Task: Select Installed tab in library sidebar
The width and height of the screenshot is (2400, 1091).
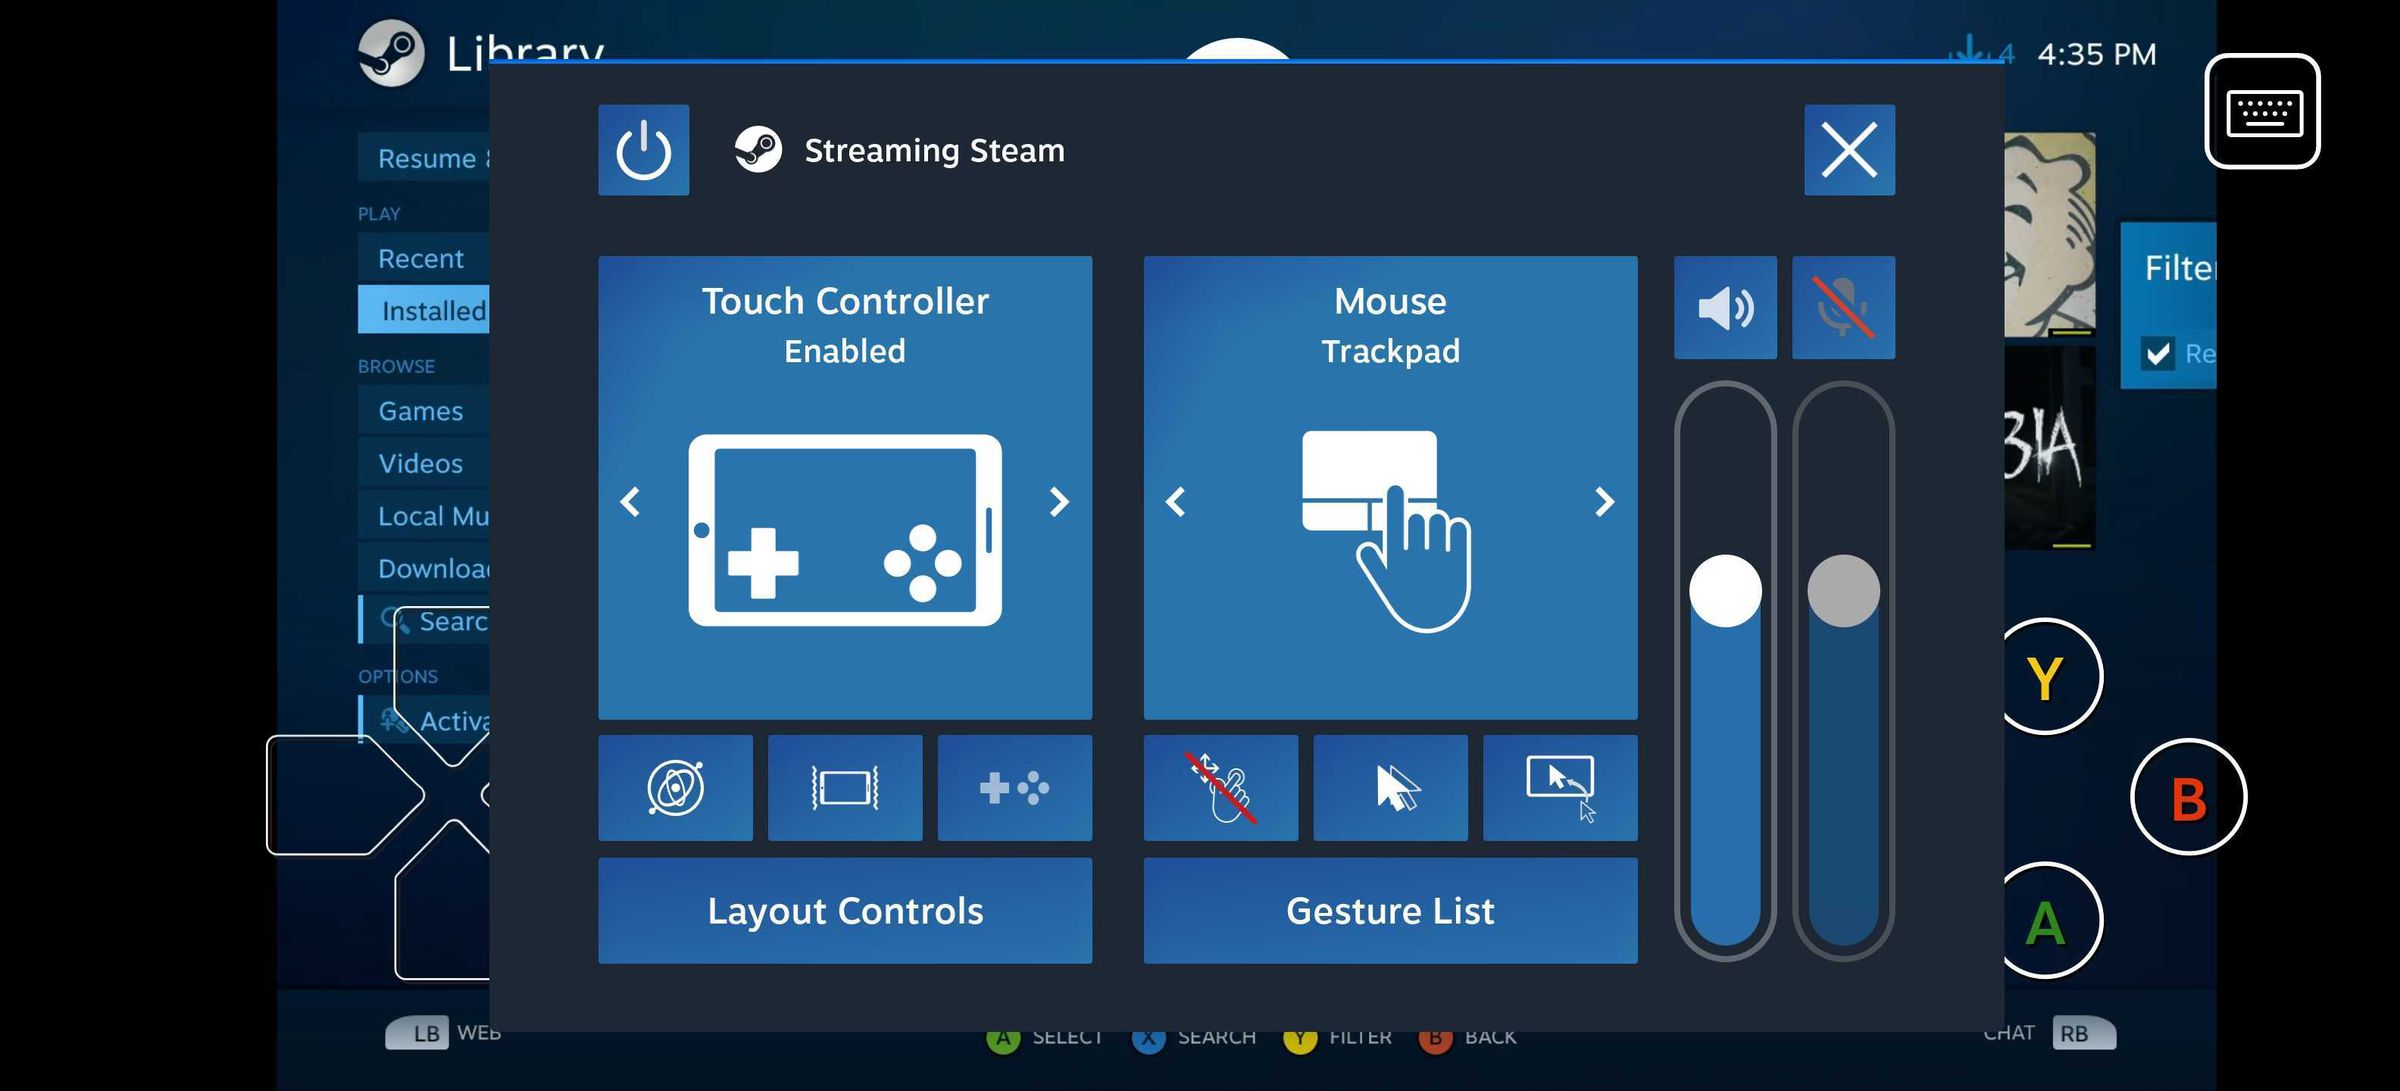Action: click(435, 309)
